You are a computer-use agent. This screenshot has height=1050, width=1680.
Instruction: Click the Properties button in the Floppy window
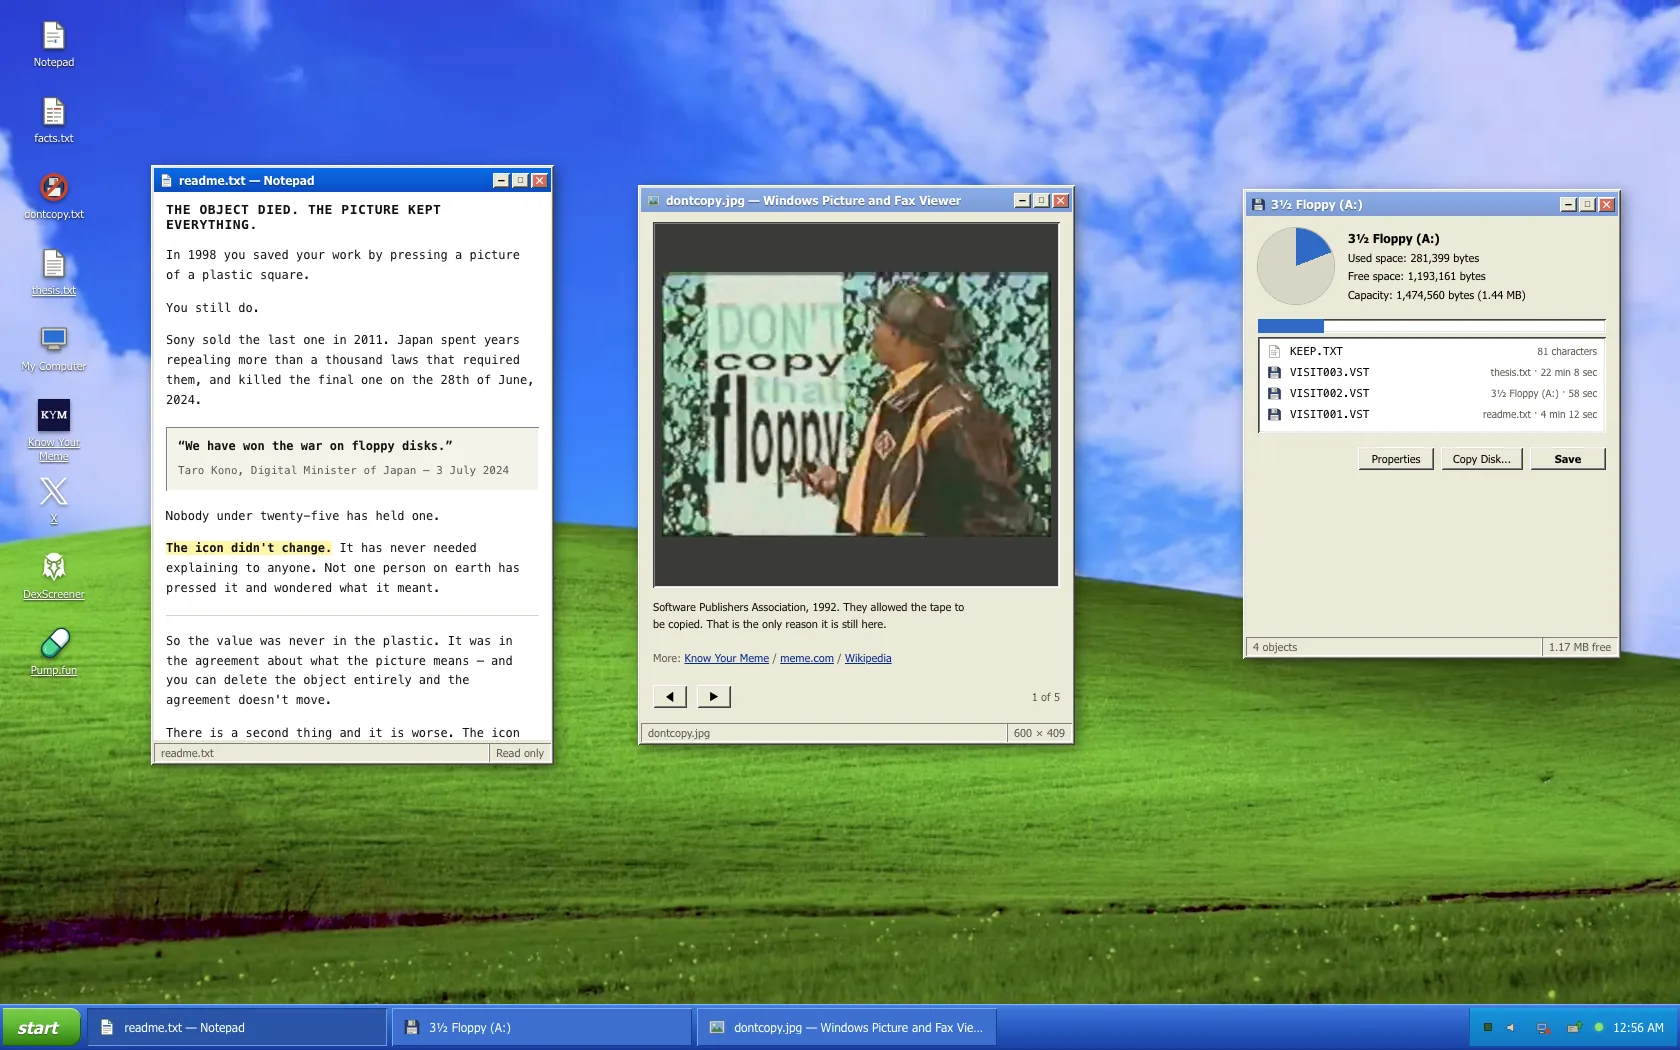1396,459
